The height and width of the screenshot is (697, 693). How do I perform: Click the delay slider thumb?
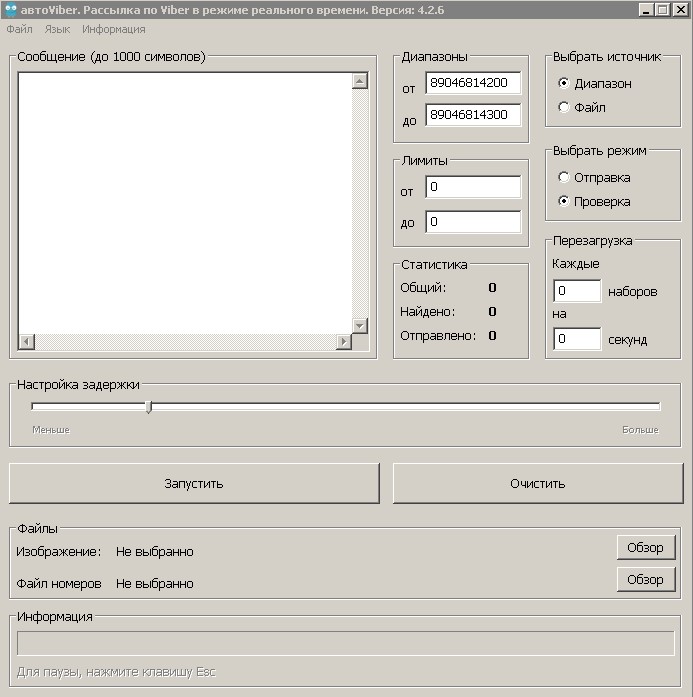(149, 407)
